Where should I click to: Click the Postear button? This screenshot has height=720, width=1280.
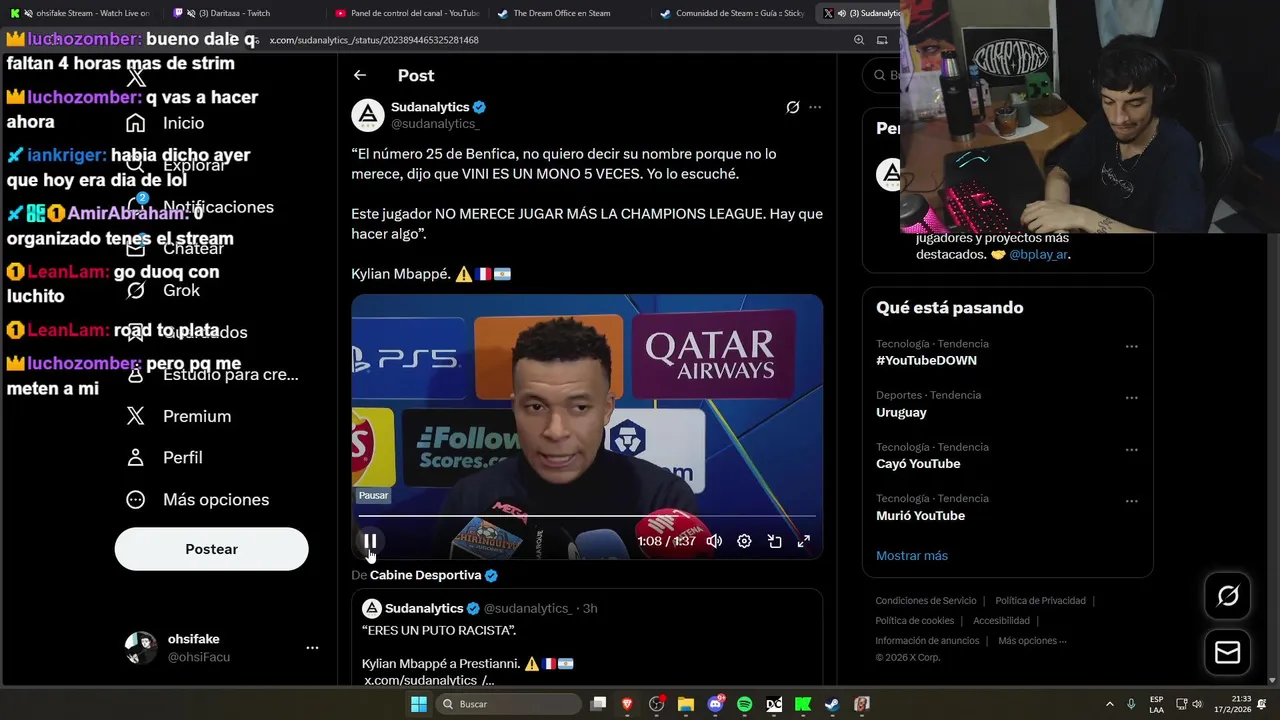[211, 549]
